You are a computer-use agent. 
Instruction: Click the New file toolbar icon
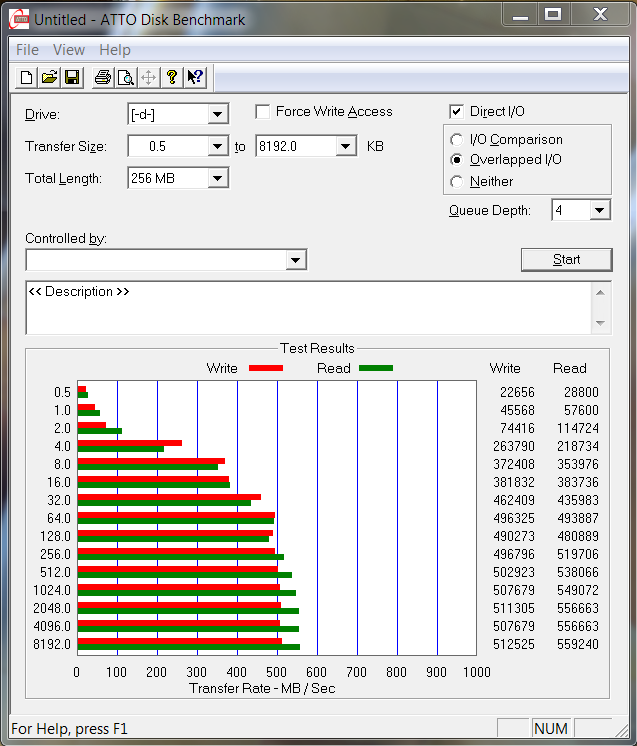coord(27,77)
